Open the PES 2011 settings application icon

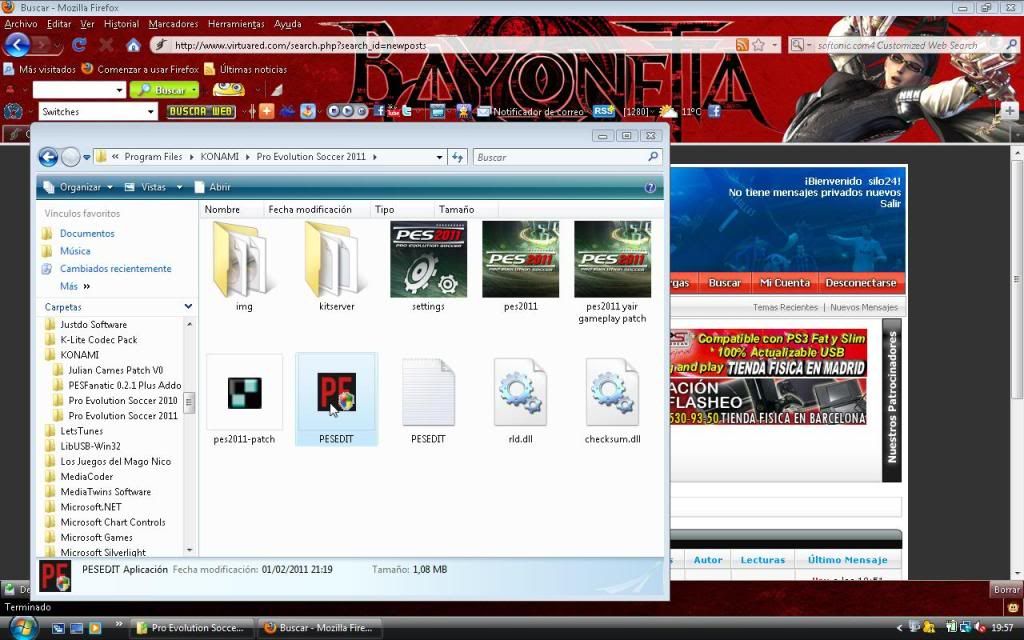coord(428,260)
